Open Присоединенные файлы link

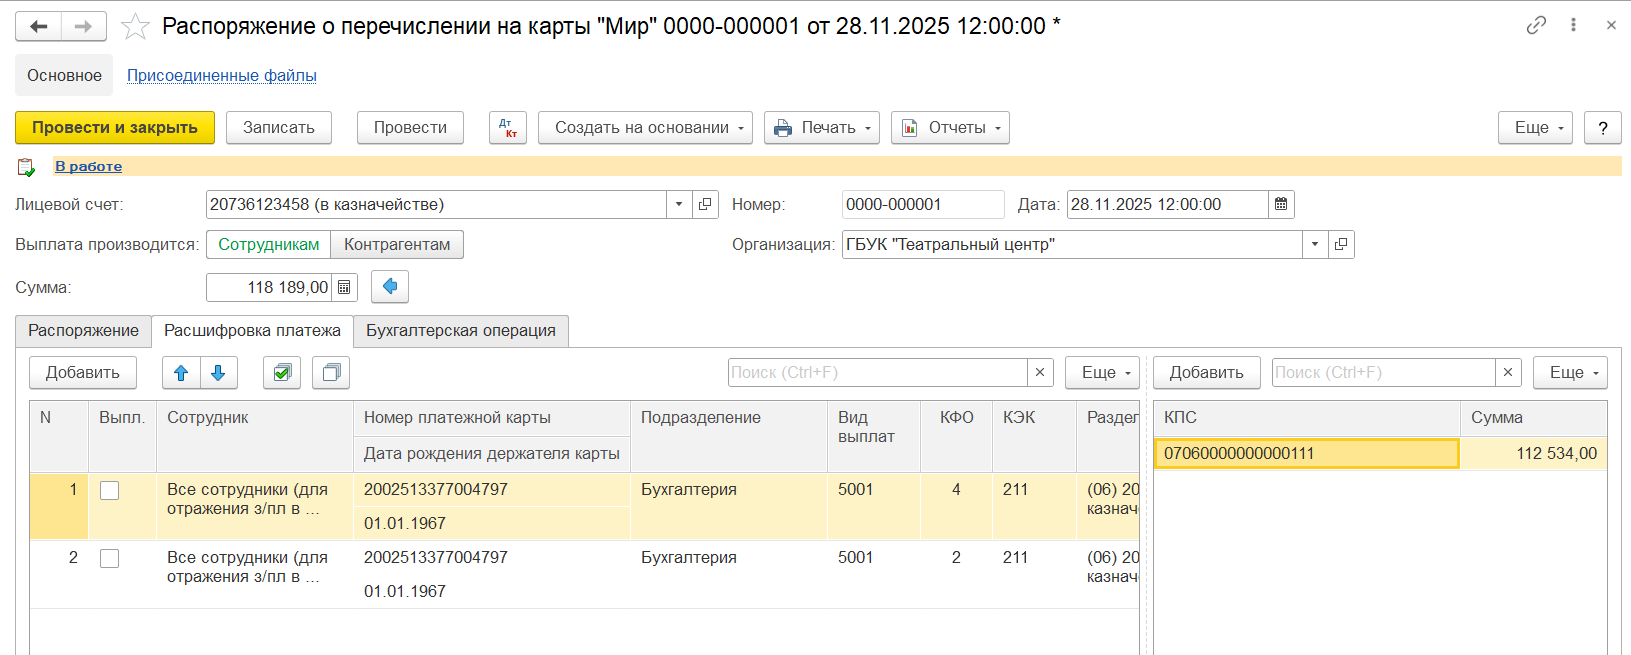(221, 76)
